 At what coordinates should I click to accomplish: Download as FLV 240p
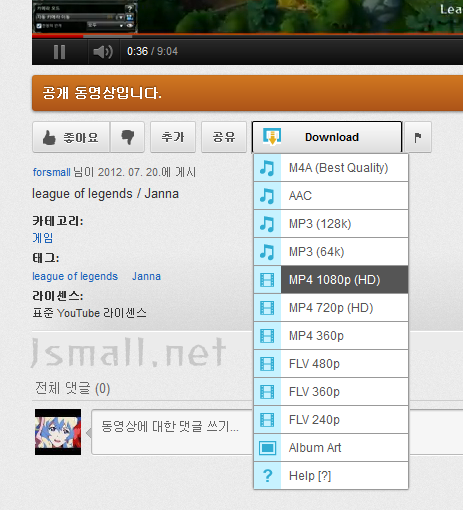(331, 420)
